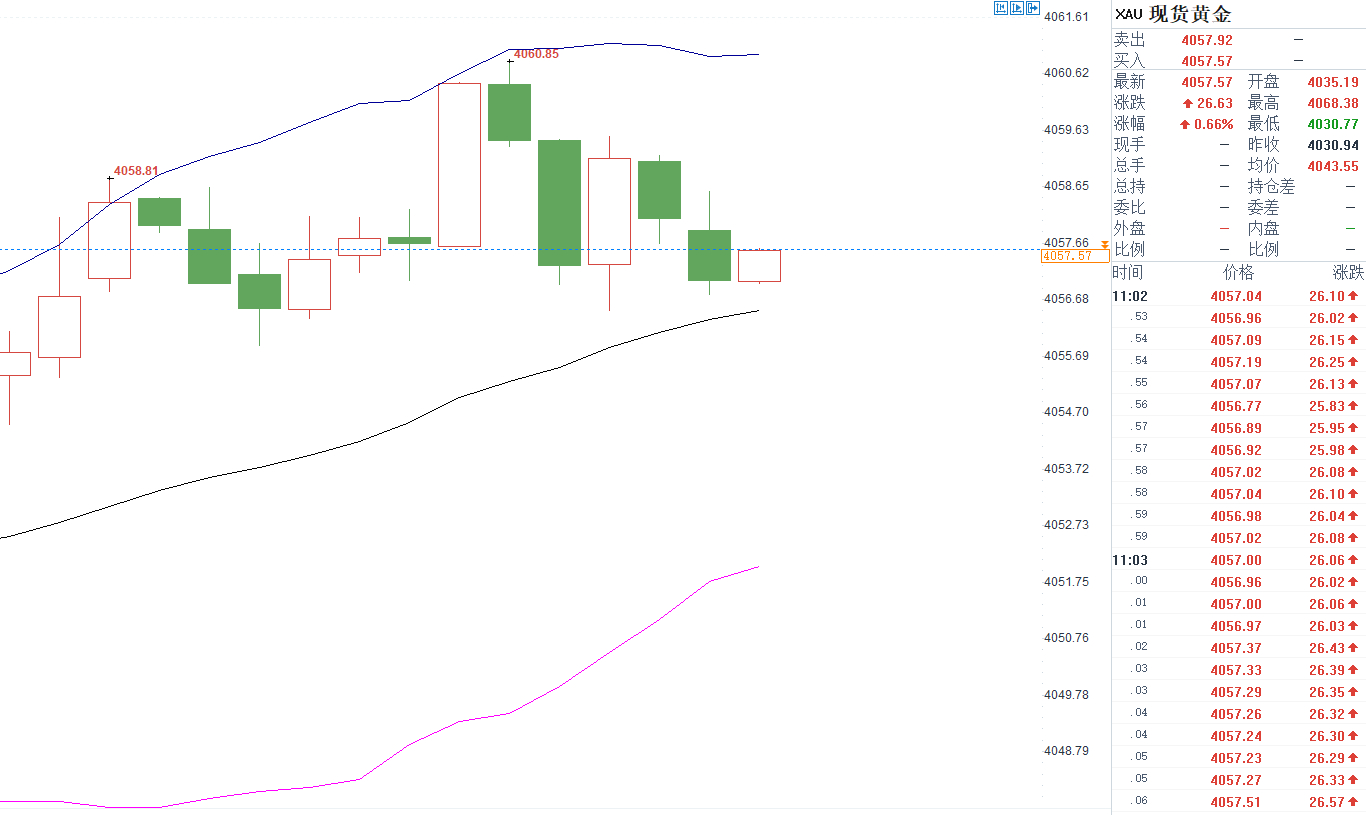Click the 时间 column header
The height and width of the screenshot is (815, 1366).
pos(1128,273)
